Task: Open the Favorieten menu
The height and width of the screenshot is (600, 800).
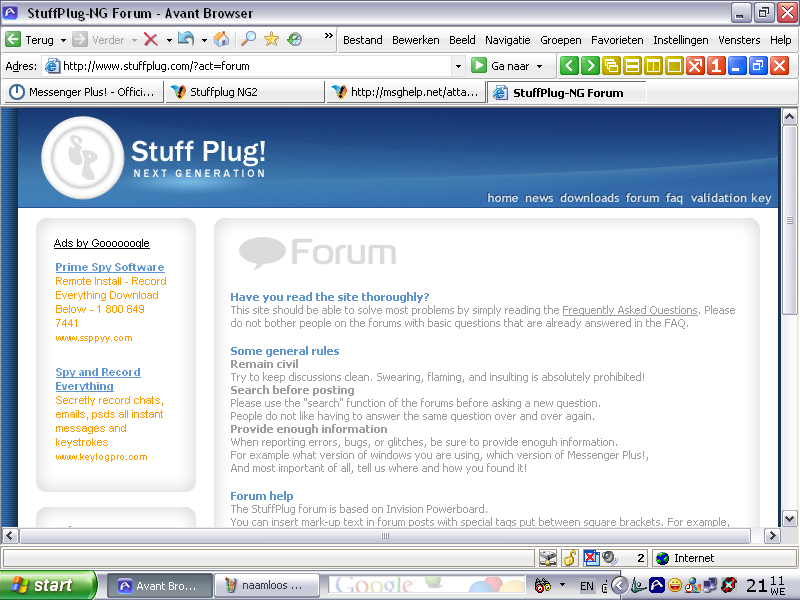Action: pos(617,40)
